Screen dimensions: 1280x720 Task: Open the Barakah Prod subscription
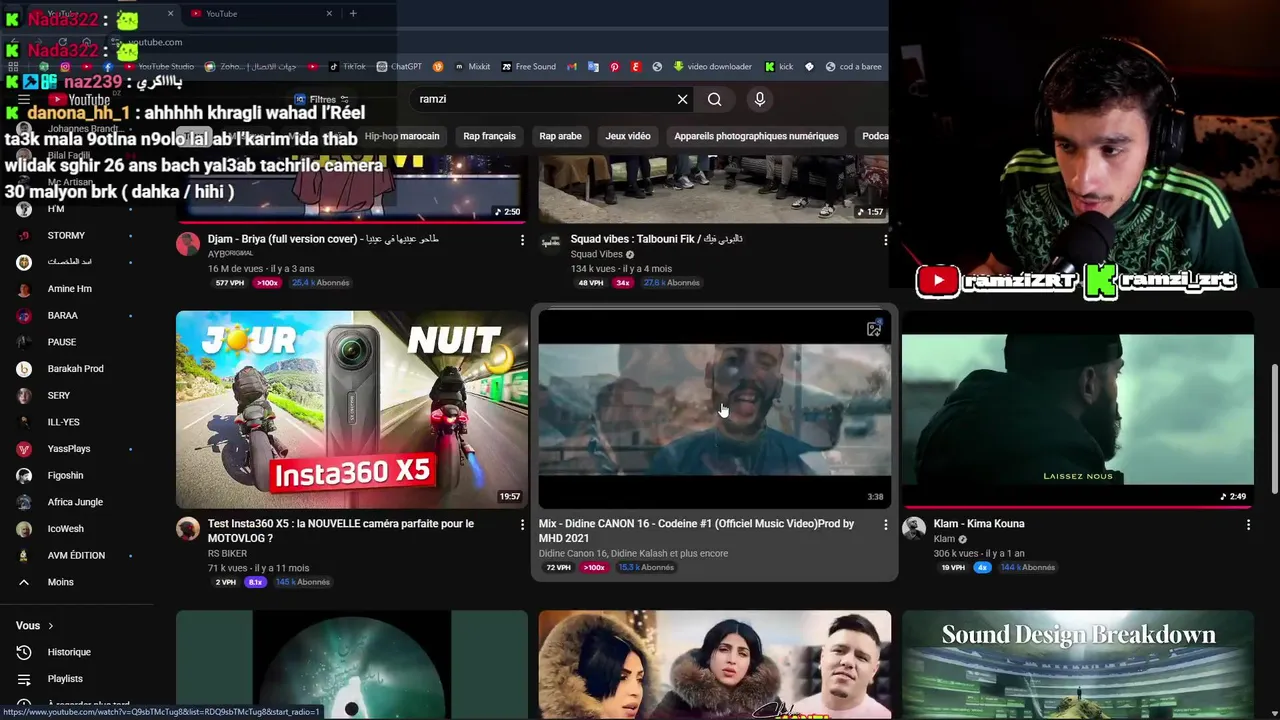point(75,369)
